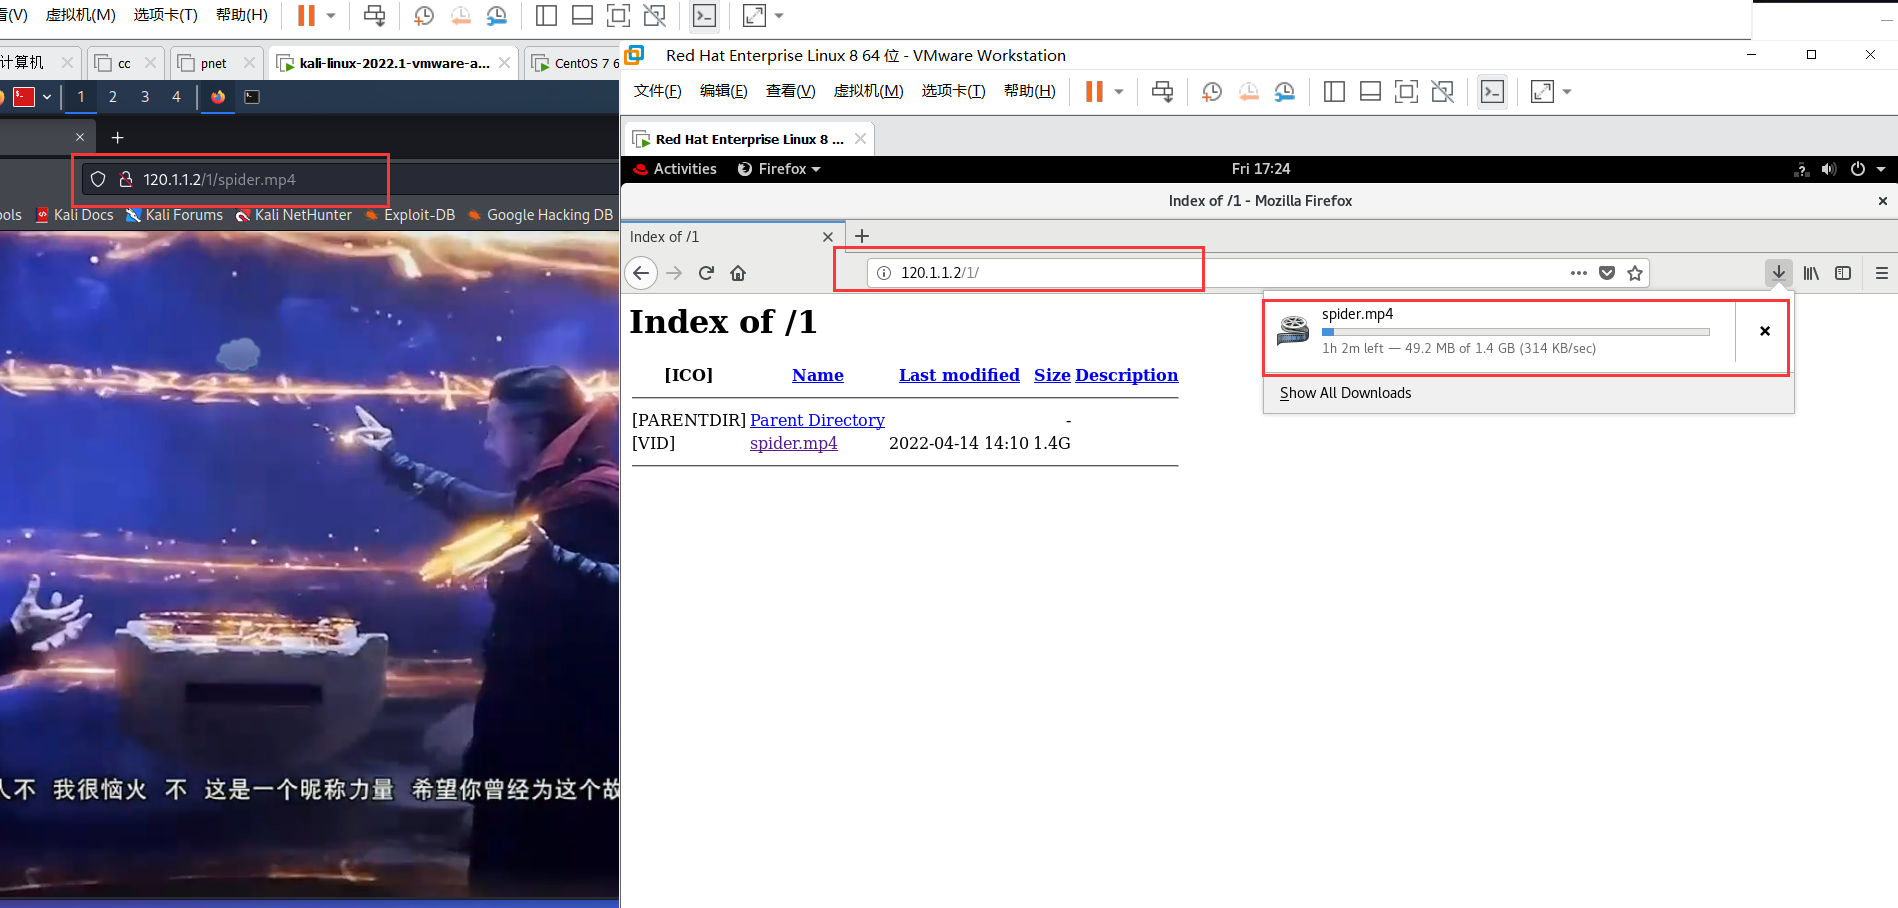Switch to Kali workspace 3
Viewport: 1898px width, 908px height.
(x=145, y=97)
